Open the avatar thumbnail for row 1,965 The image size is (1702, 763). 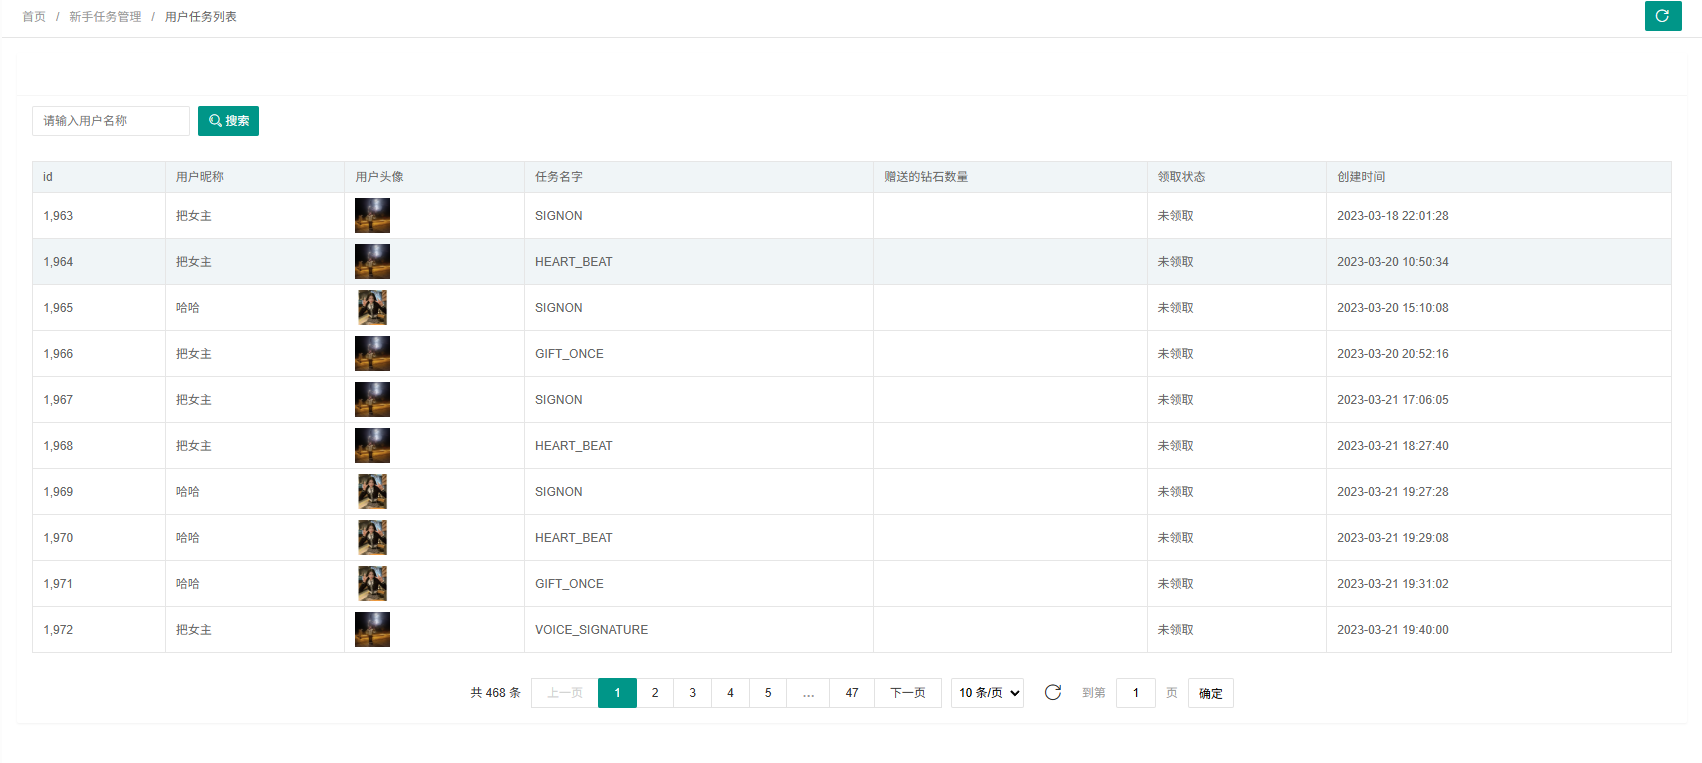tap(372, 307)
